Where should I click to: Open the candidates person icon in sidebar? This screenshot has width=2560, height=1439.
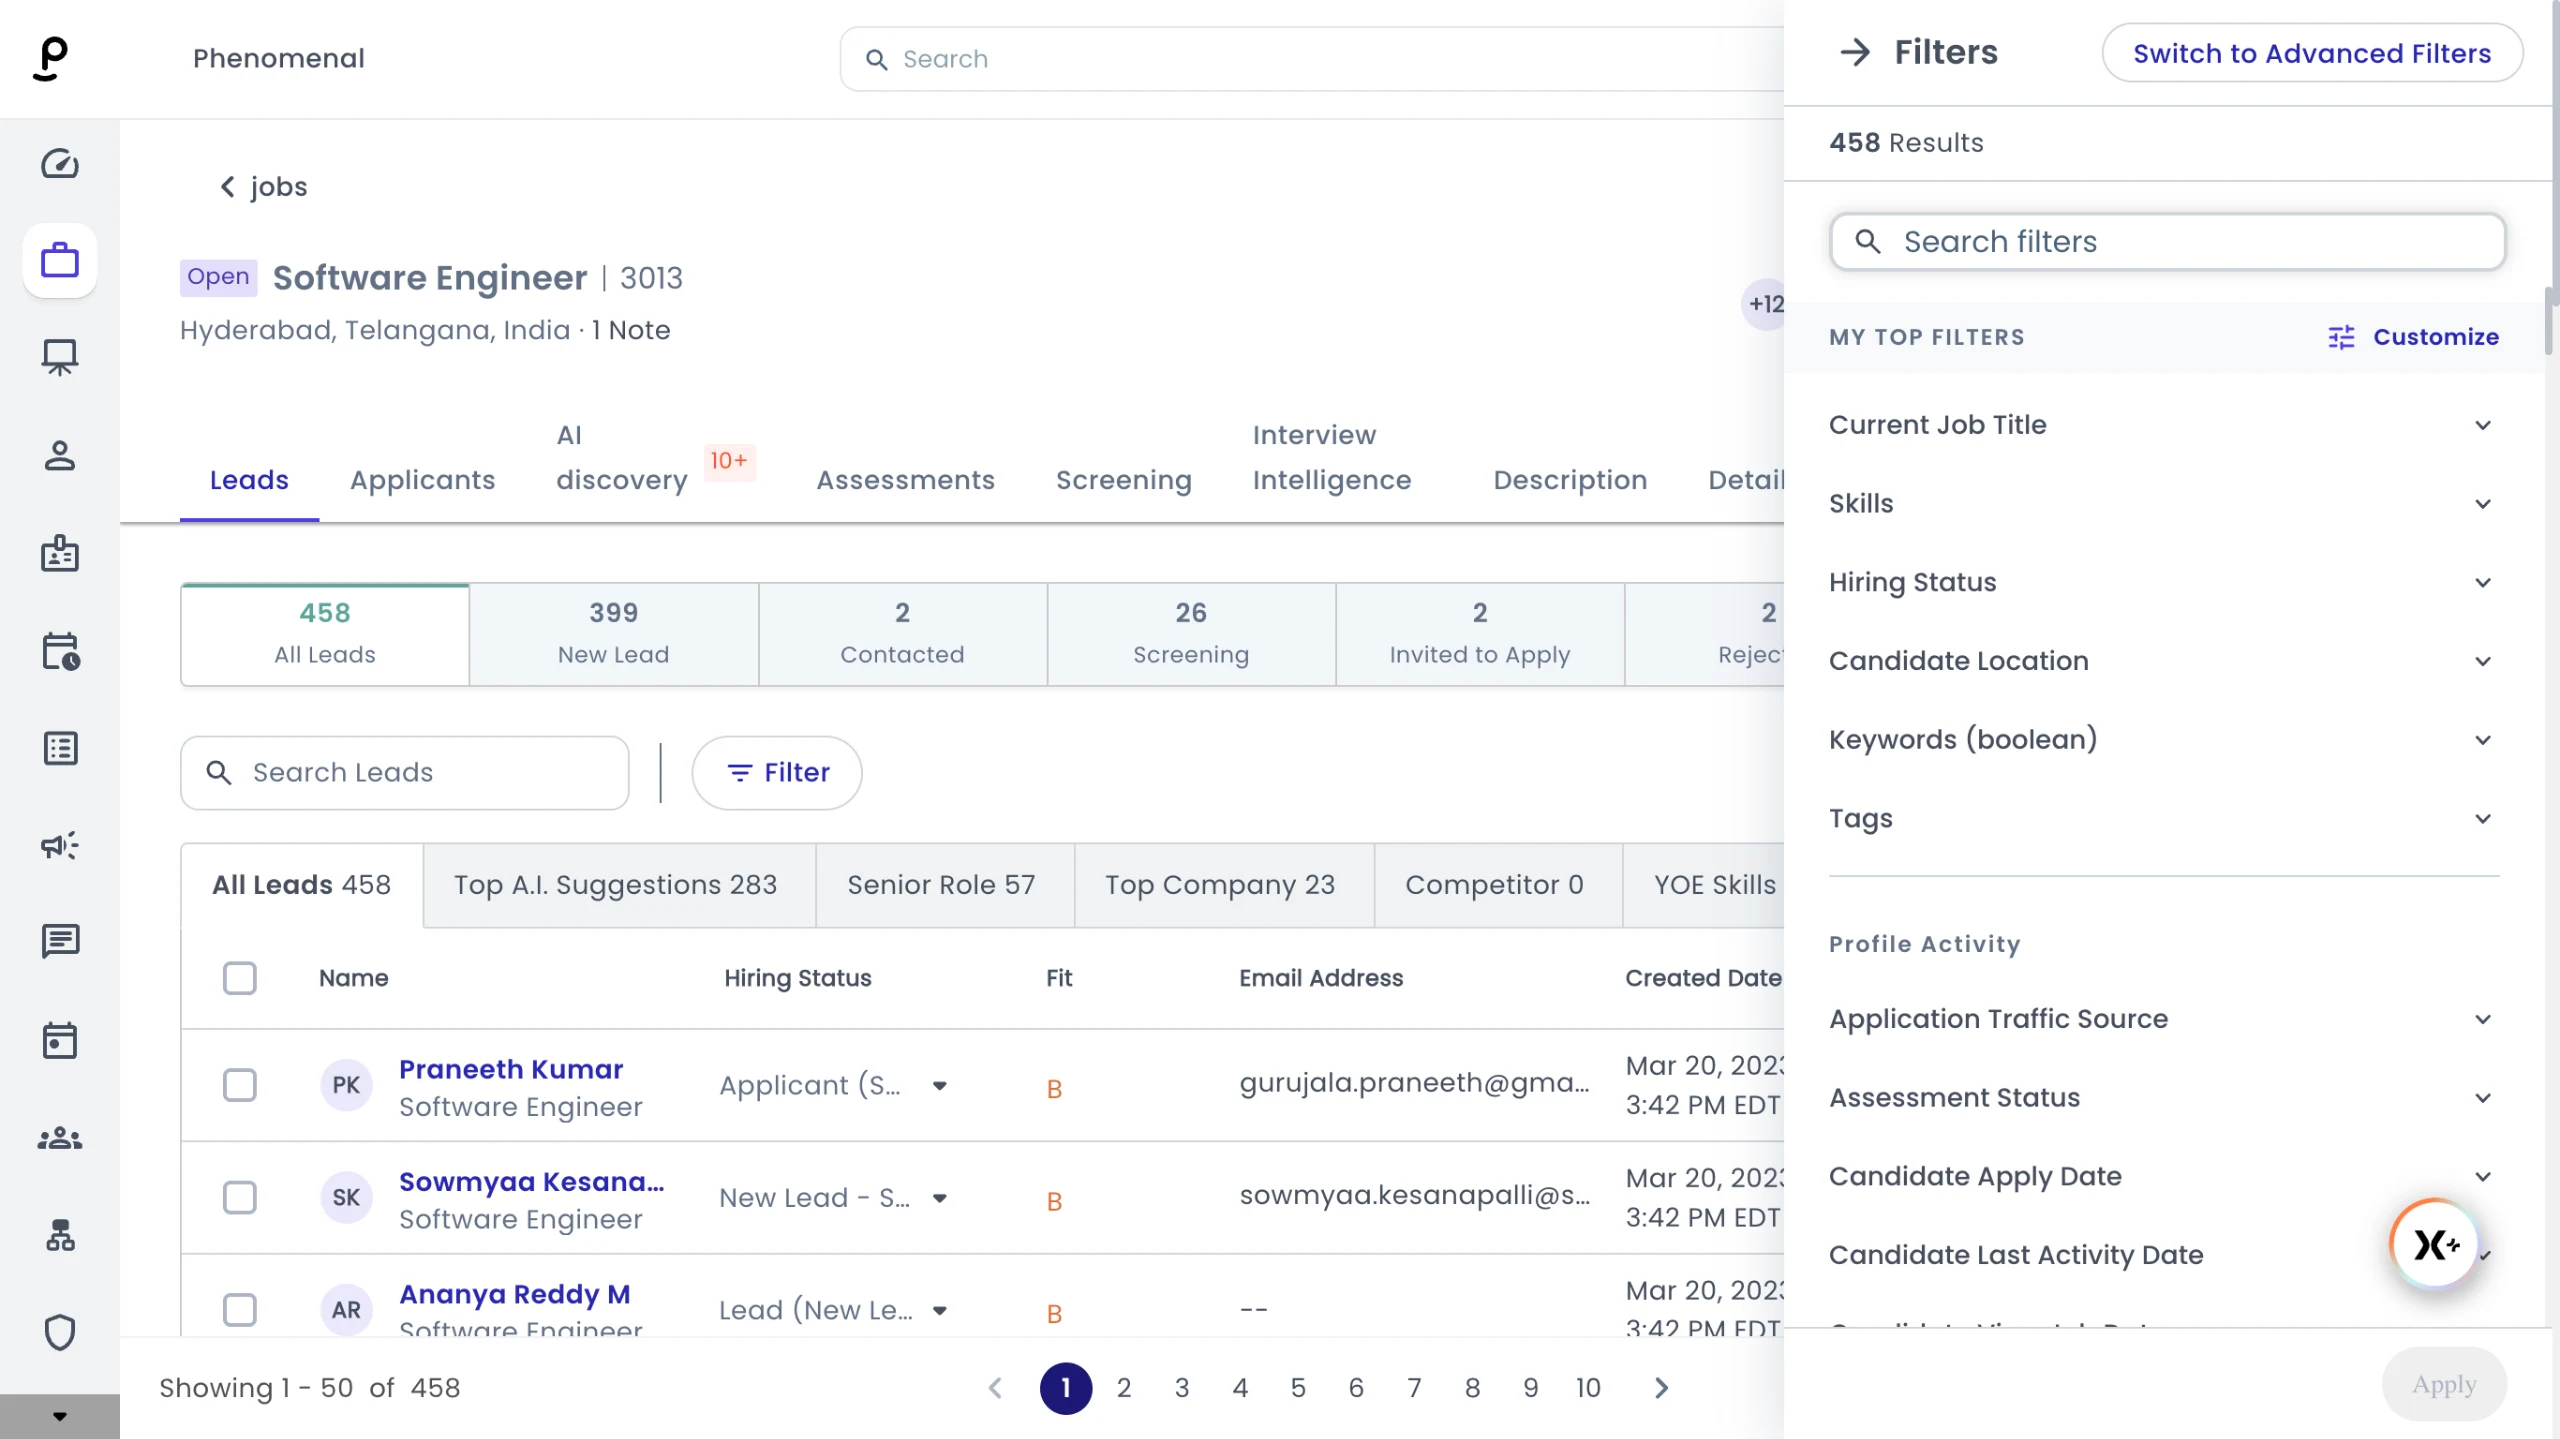click(x=60, y=456)
